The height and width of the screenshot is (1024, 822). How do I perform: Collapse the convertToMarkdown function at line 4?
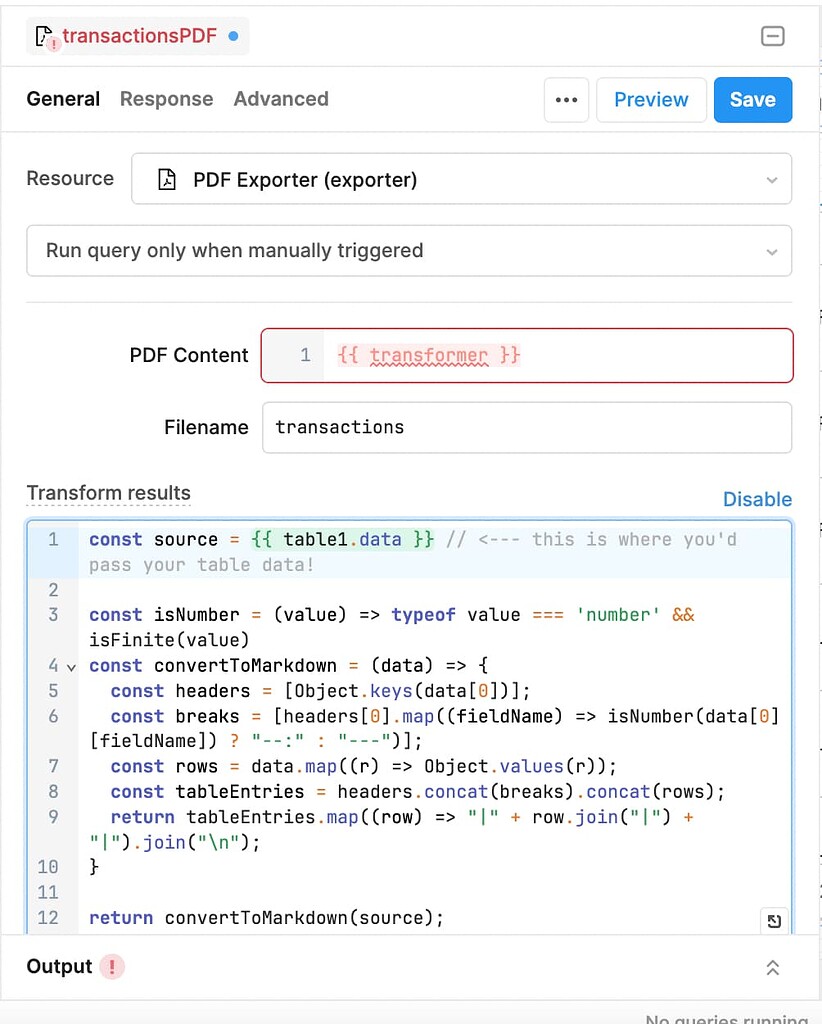point(69,665)
